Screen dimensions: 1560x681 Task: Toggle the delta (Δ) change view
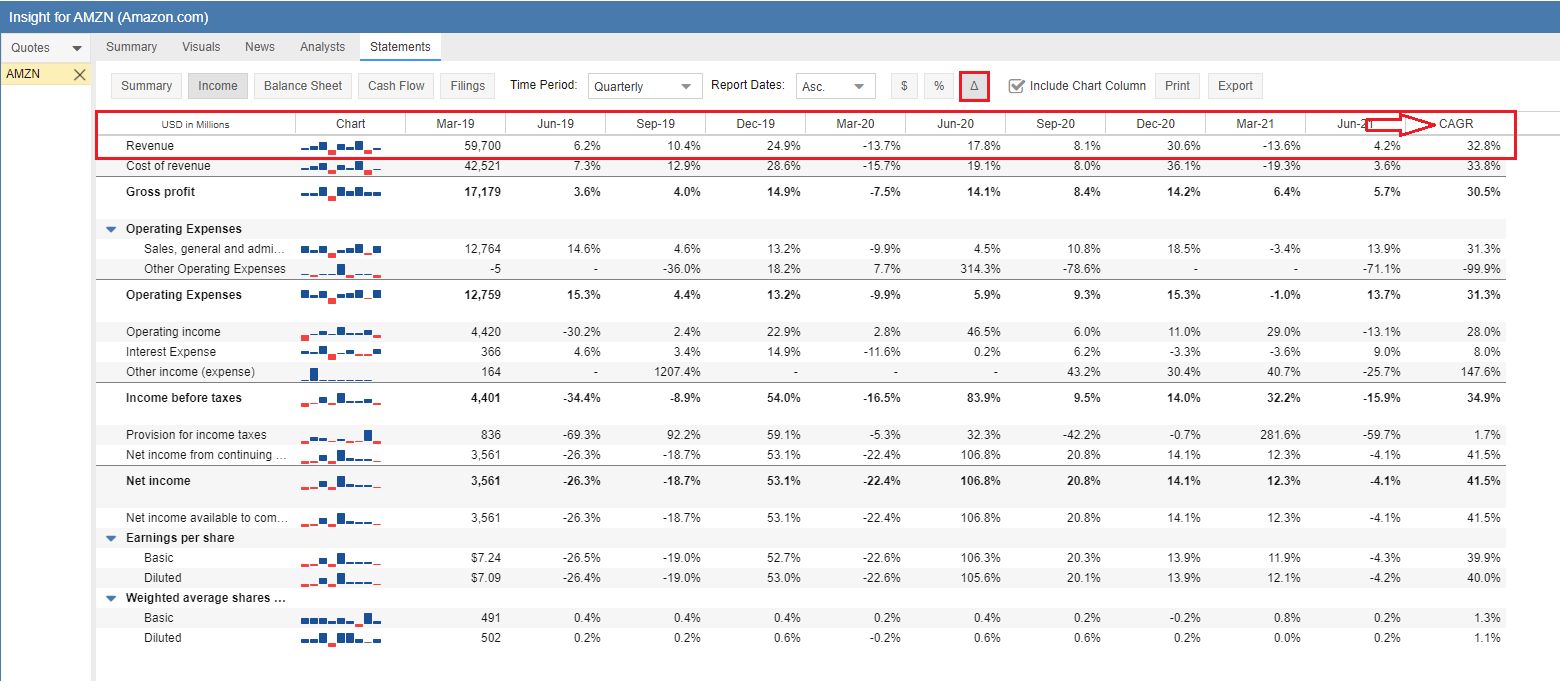[x=974, y=86]
